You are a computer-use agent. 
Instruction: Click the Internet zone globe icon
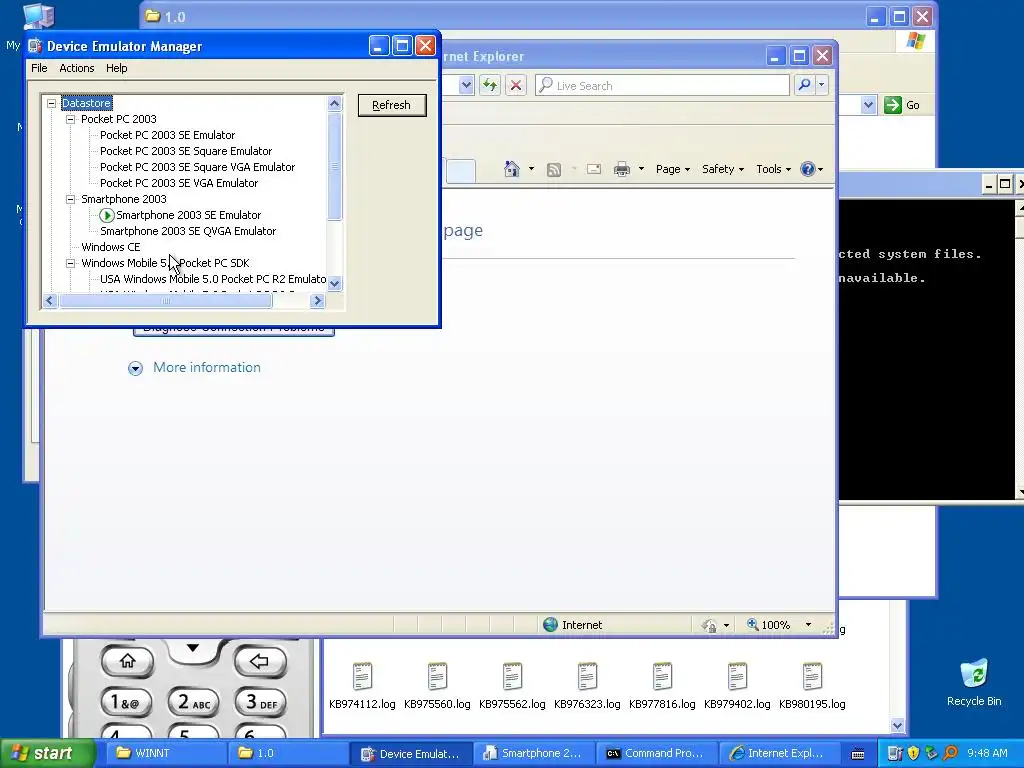tap(551, 625)
